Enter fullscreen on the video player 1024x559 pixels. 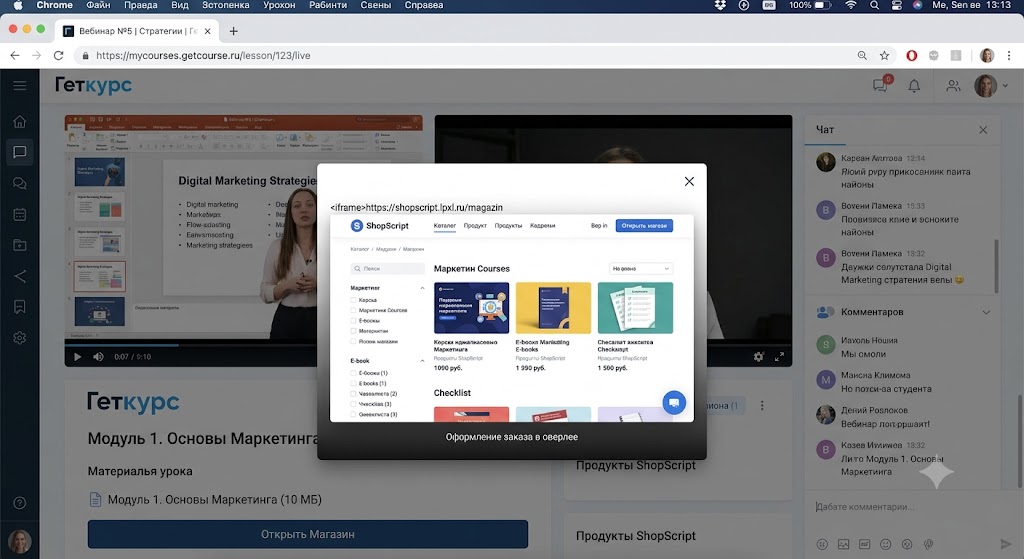tap(779, 357)
